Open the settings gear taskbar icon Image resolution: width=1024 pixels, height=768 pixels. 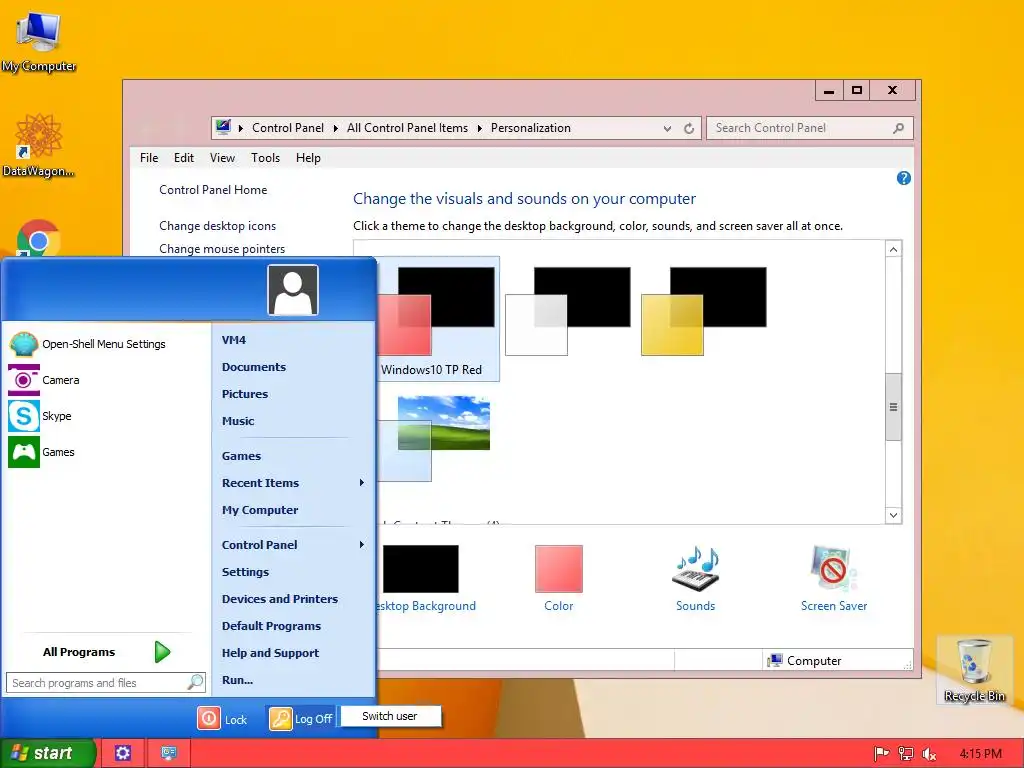click(x=123, y=753)
